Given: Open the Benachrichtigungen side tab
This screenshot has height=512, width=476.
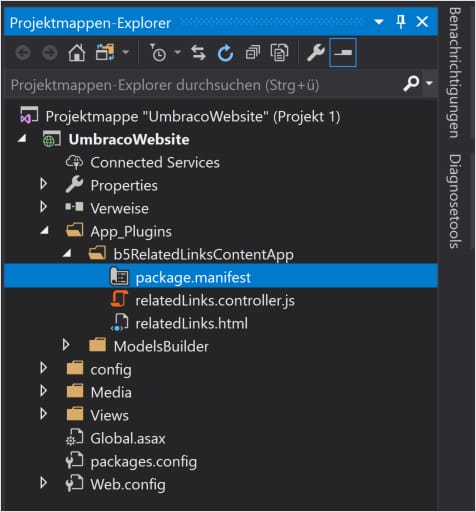Looking at the screenshot, I should tap(455, 73).
